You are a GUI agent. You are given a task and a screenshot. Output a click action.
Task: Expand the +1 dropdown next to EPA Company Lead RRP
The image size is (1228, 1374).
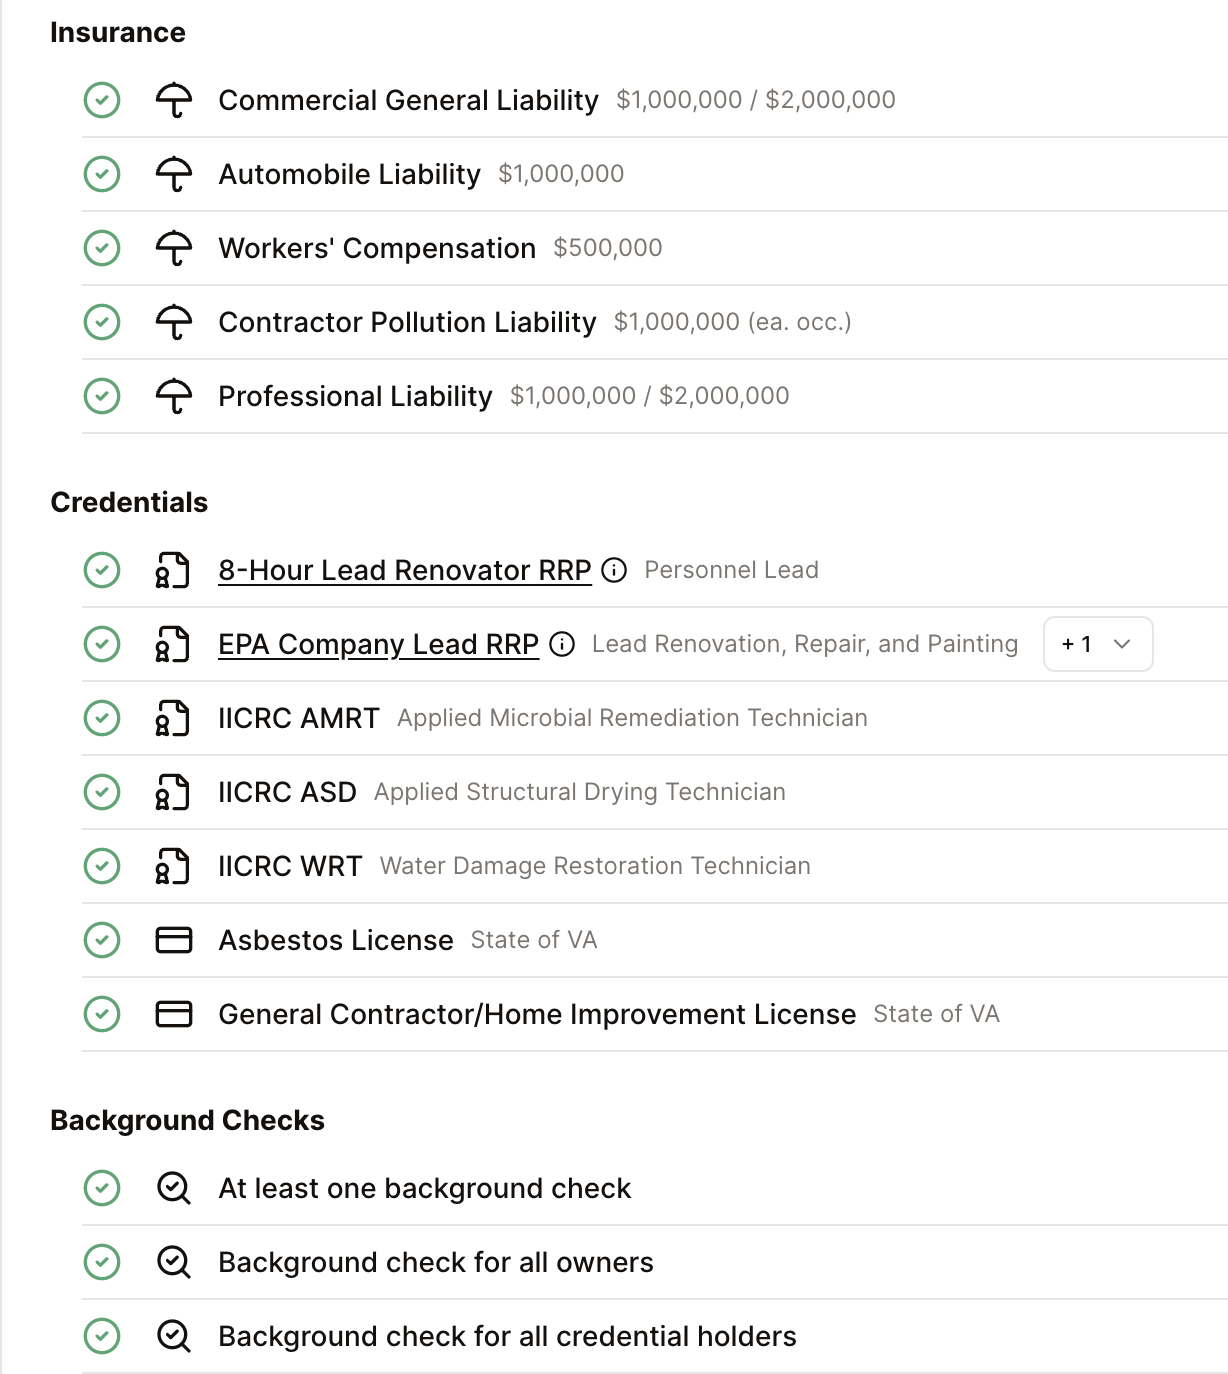[x=1097, y=644]
